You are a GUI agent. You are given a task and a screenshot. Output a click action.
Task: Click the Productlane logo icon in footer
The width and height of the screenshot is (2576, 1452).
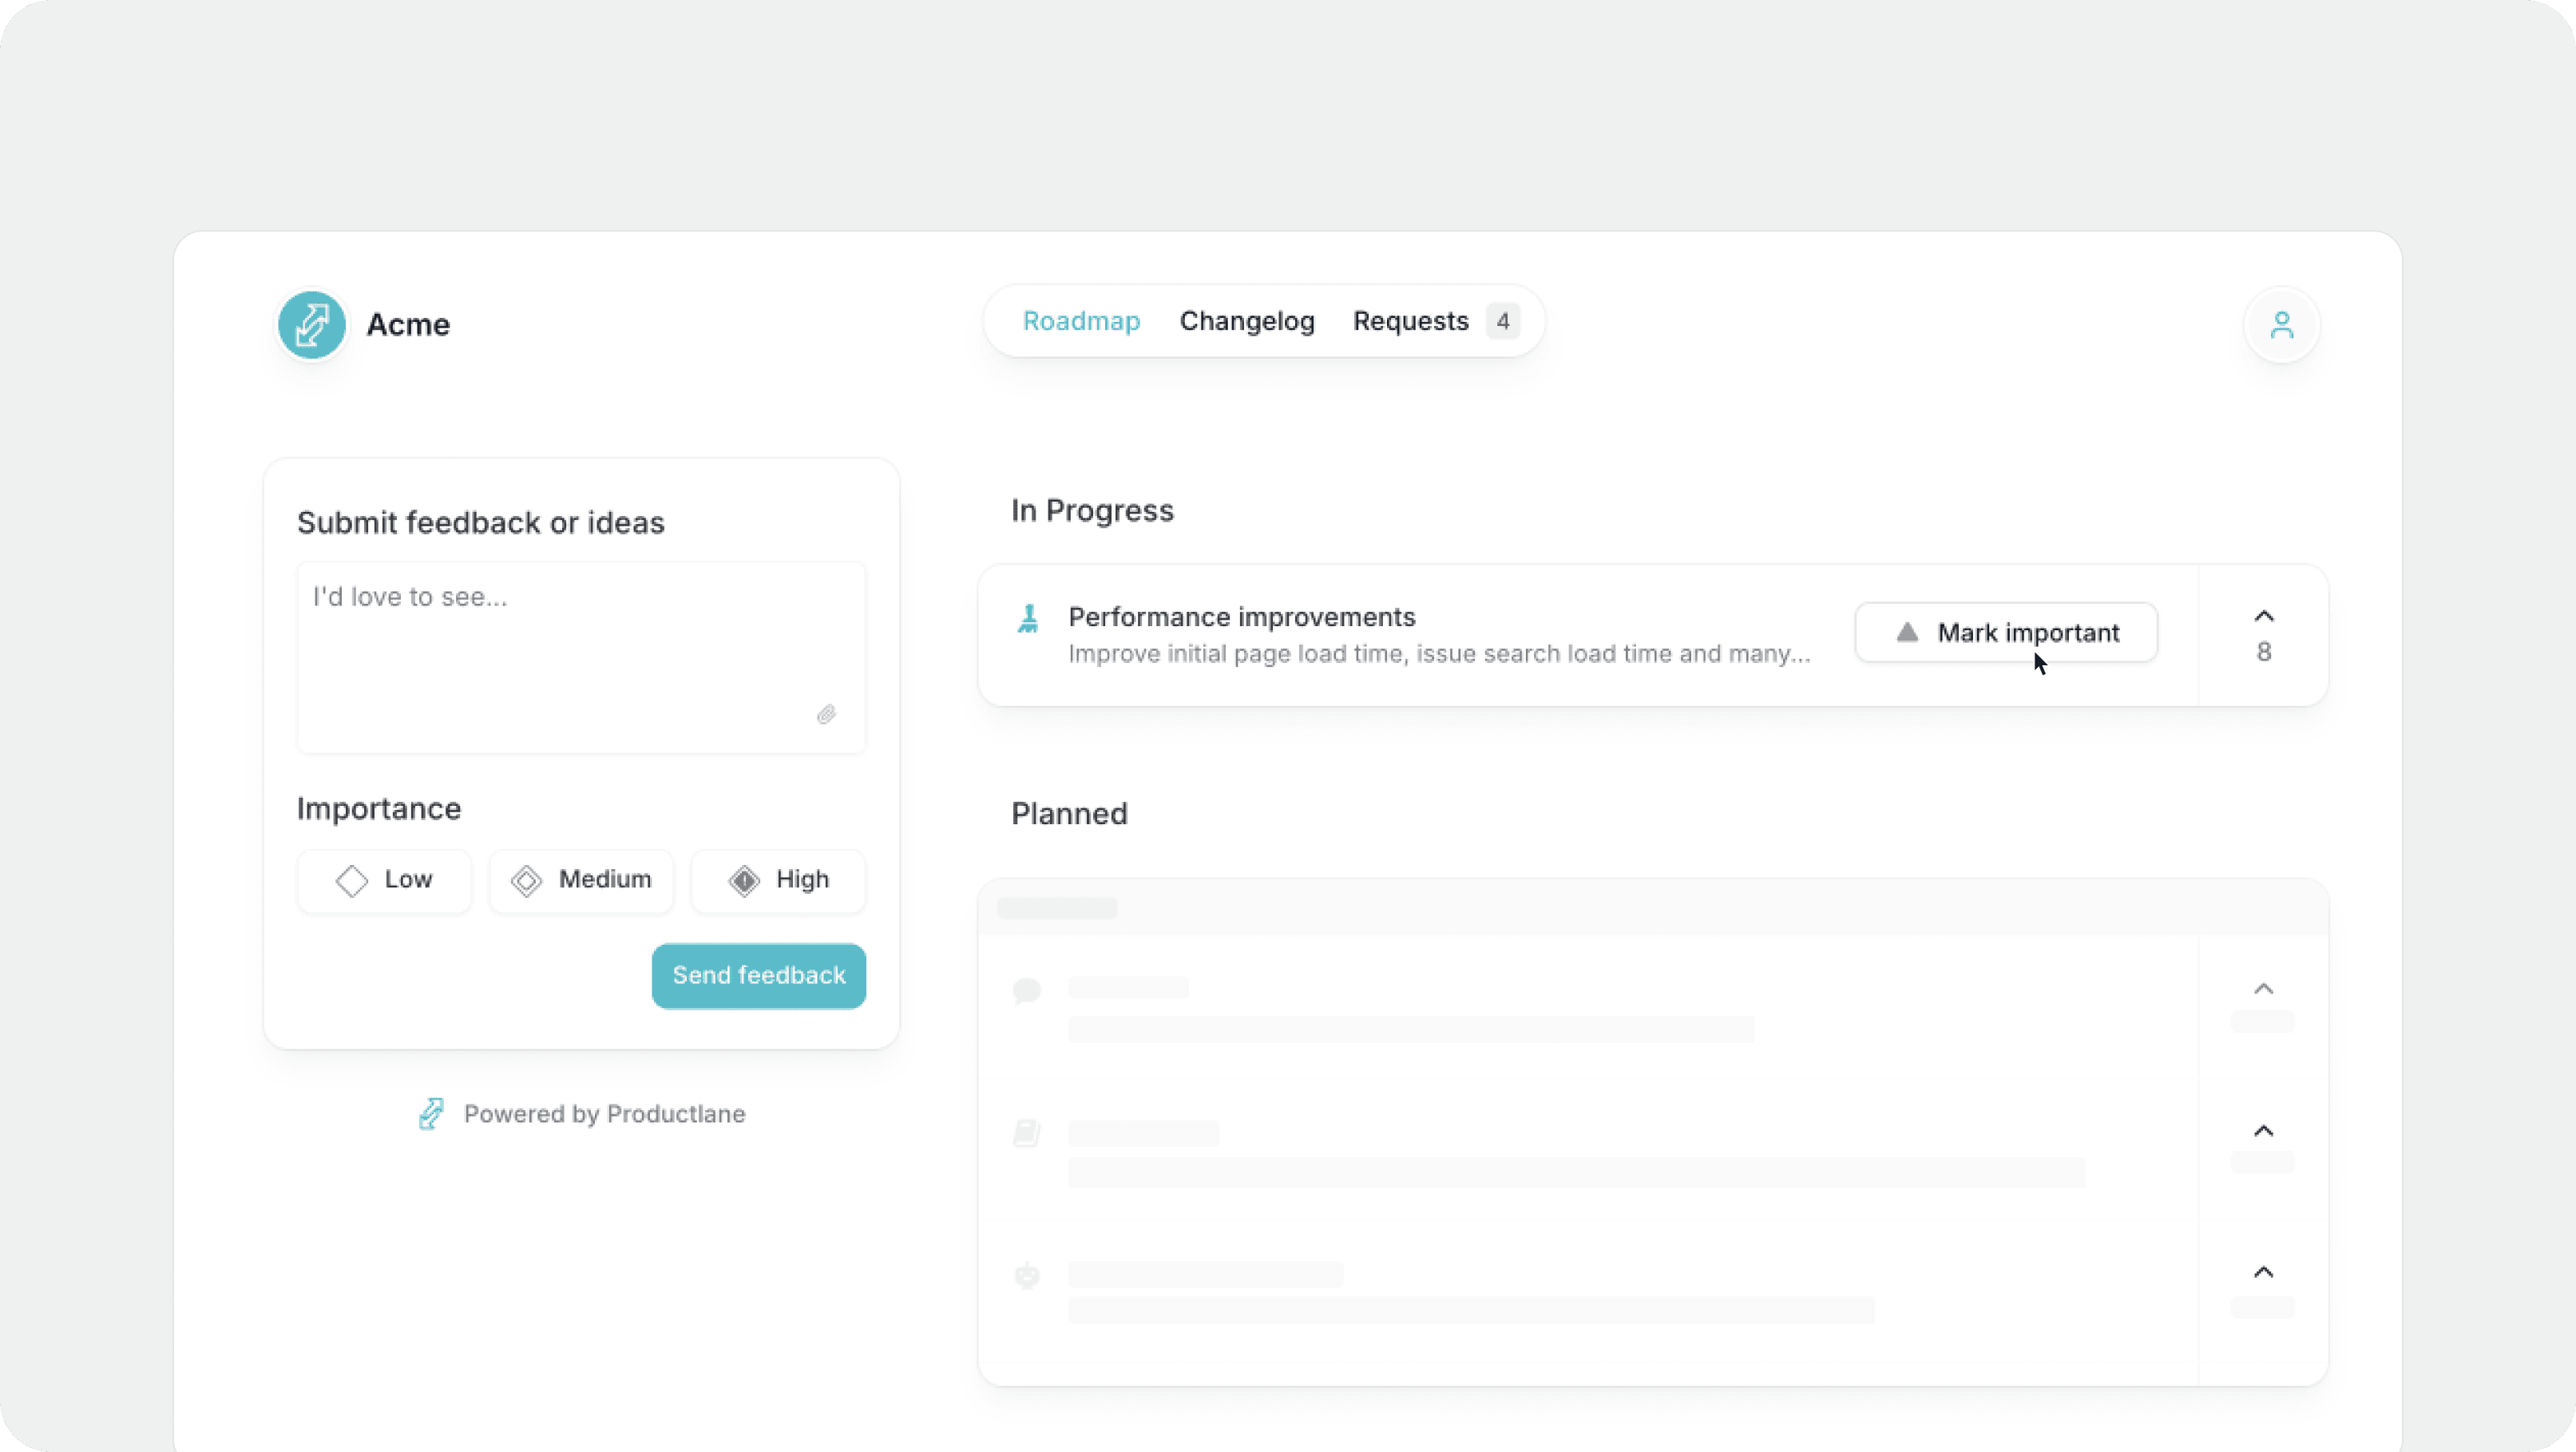point(431,1113)
